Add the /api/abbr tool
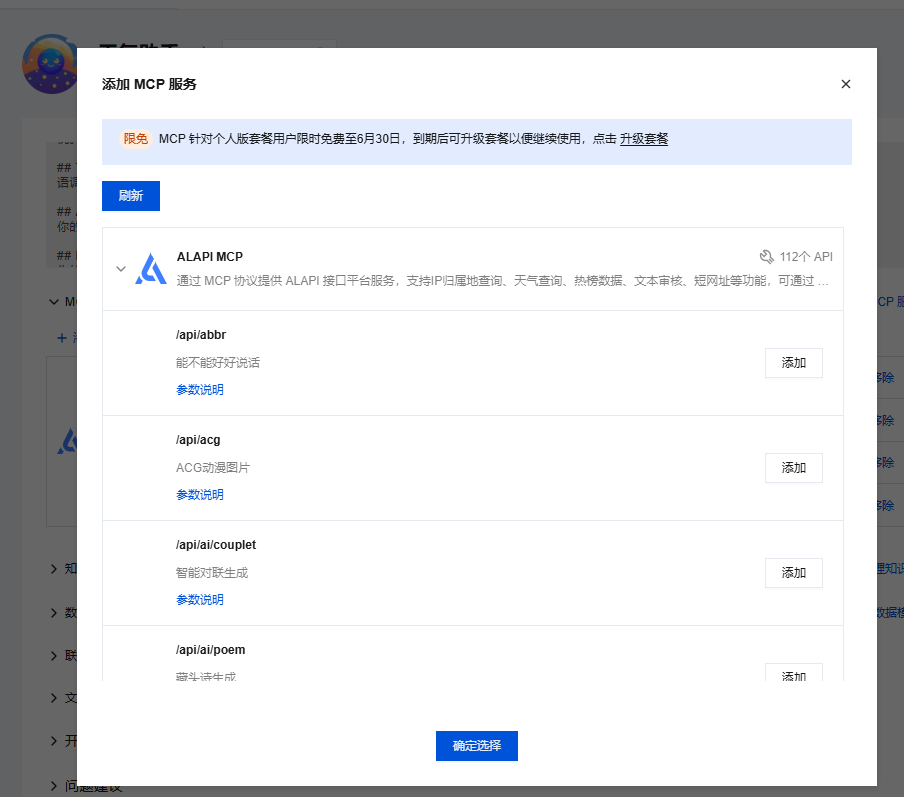Image resolution: width=904 pixels, height=797 pixels. click(x=793, y=363)
